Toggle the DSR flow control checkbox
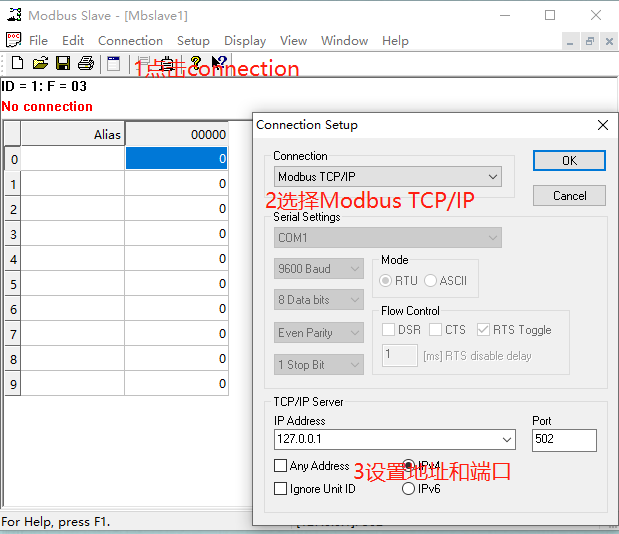619x534 pixels. (388, 330)
